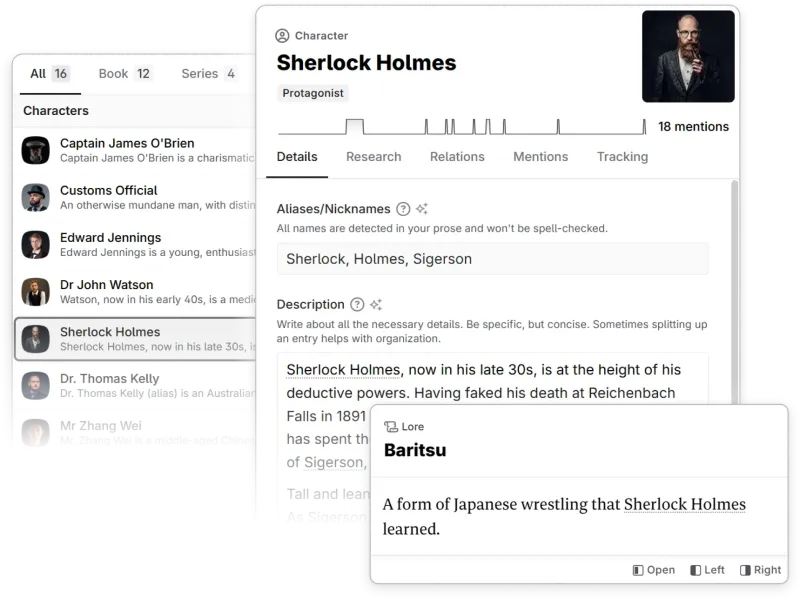Dock Baritsu entry to the Left
Image resolution: width=800 pixels, height=599 pixels.
[x=707, y=570]
